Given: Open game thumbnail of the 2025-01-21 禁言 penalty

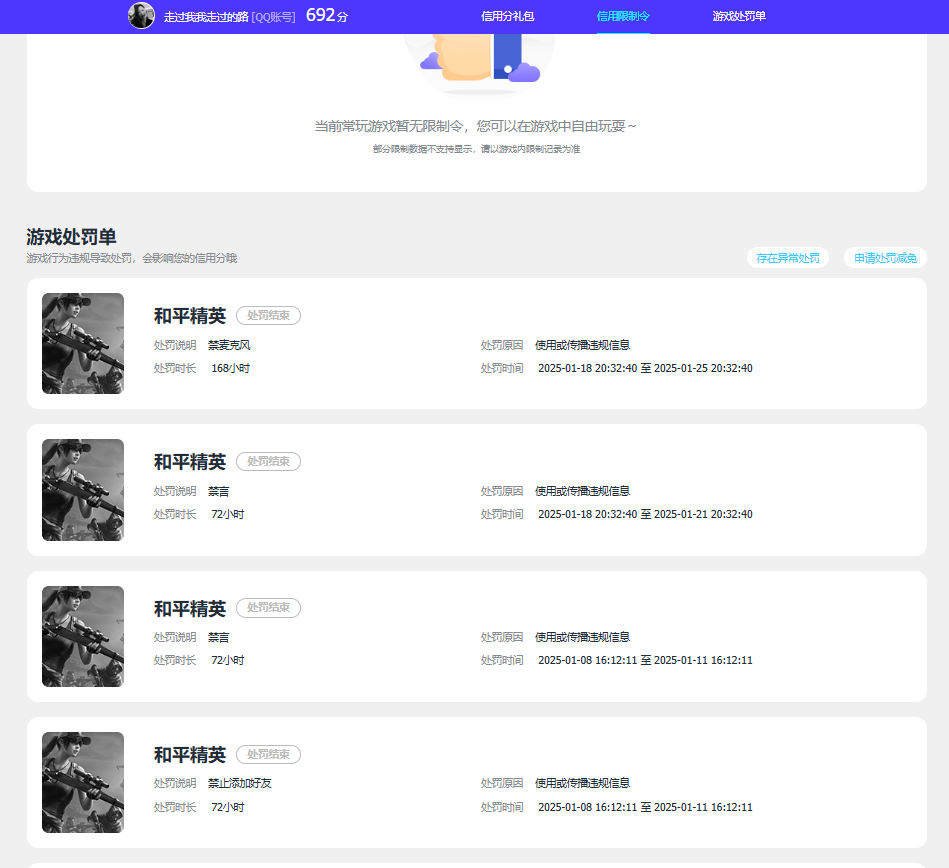Looking at the screenshot, I should 83,490.
